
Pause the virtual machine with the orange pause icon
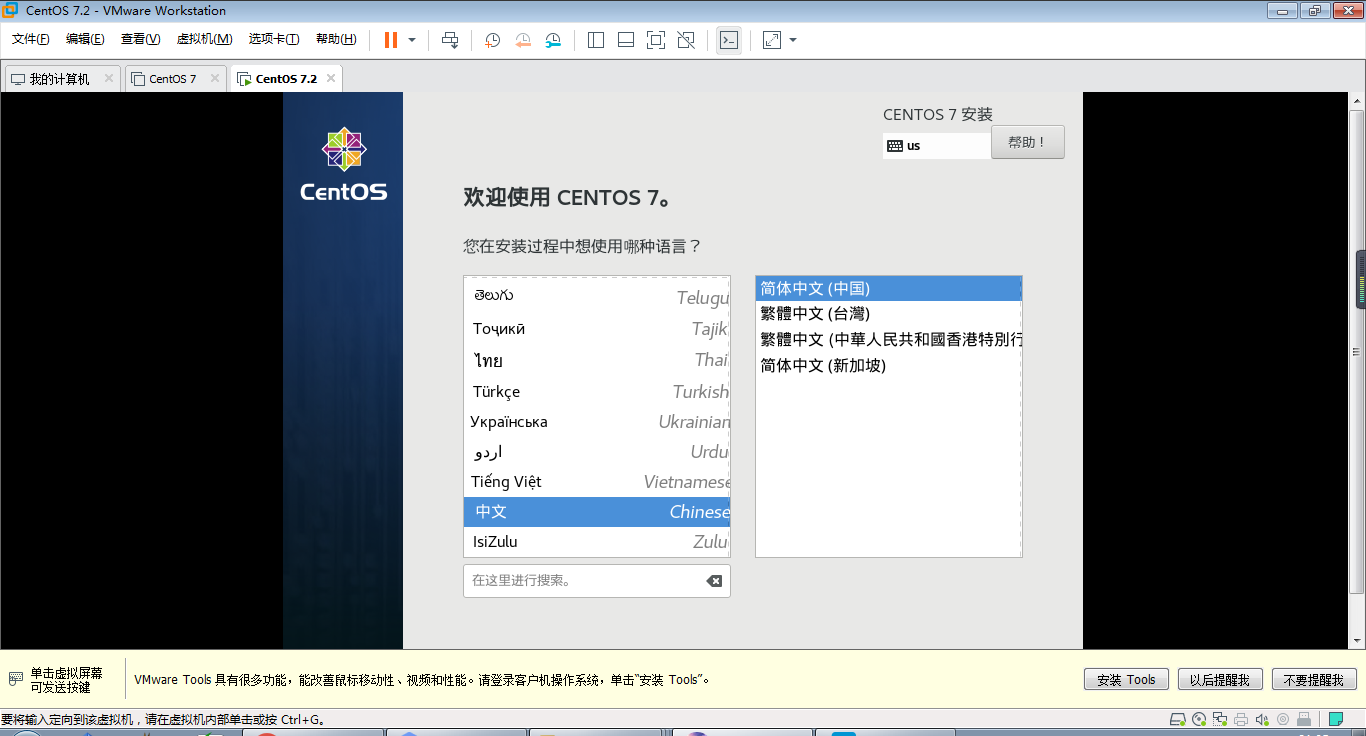(x=390, y=40)
